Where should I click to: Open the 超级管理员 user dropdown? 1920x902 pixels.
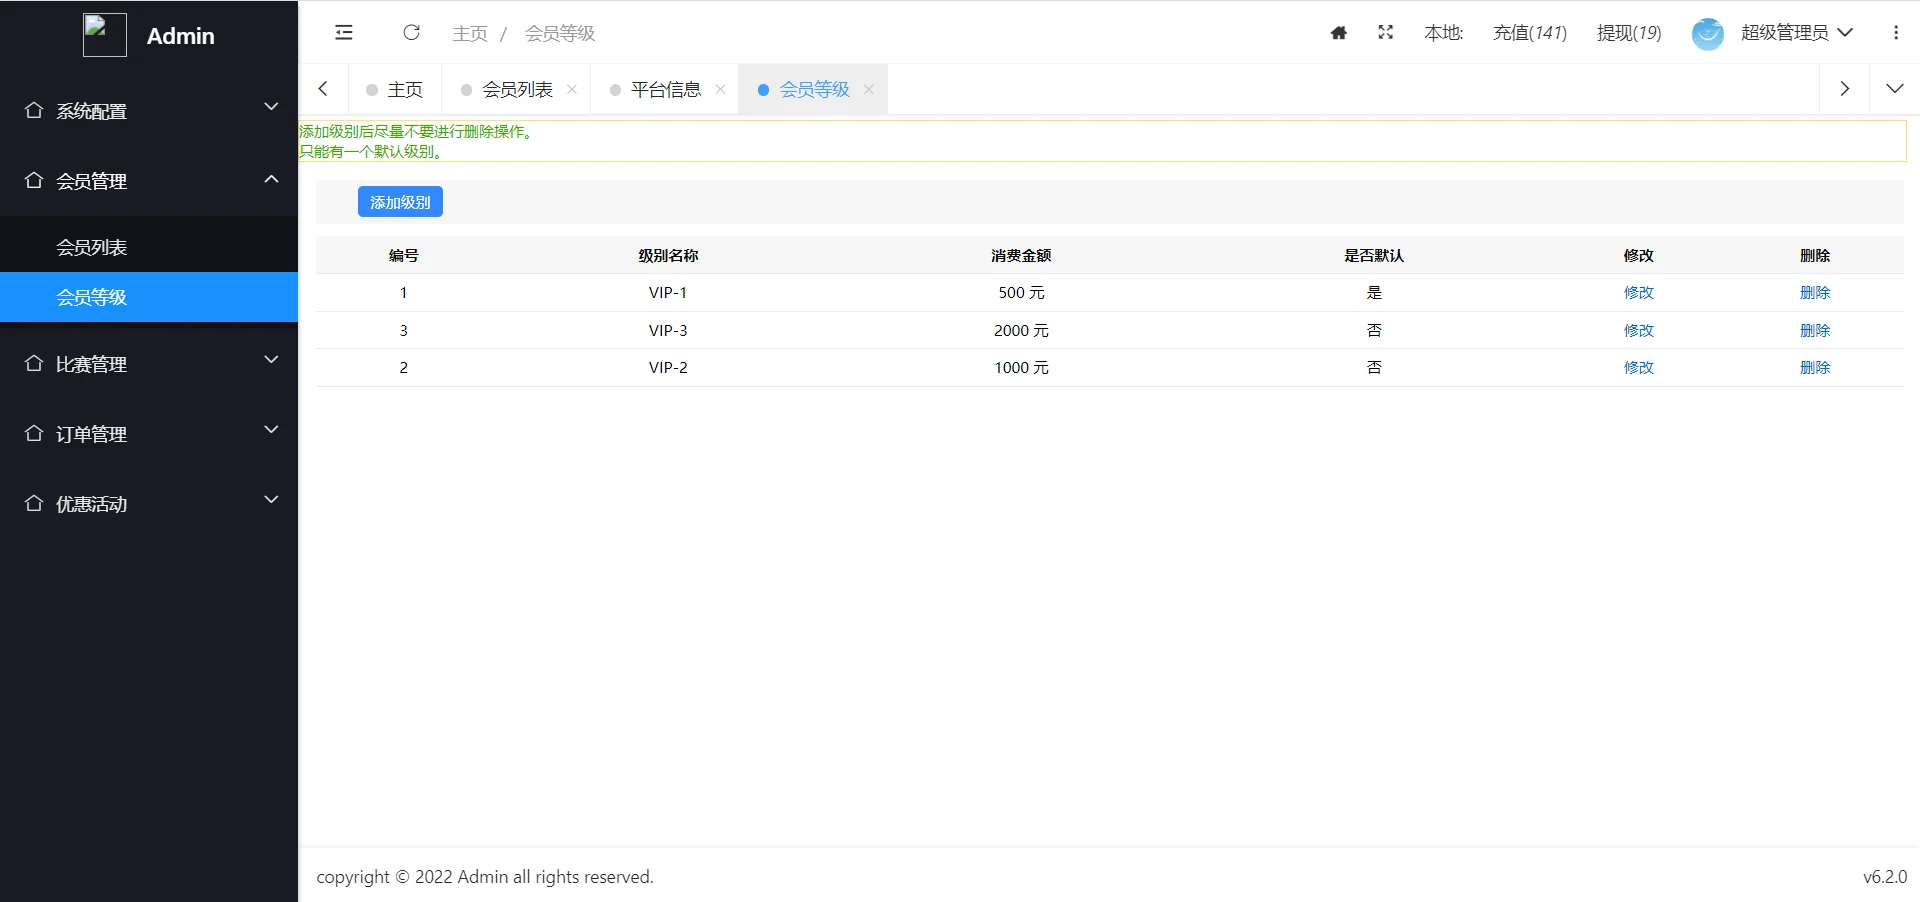tap(1796, 33)
